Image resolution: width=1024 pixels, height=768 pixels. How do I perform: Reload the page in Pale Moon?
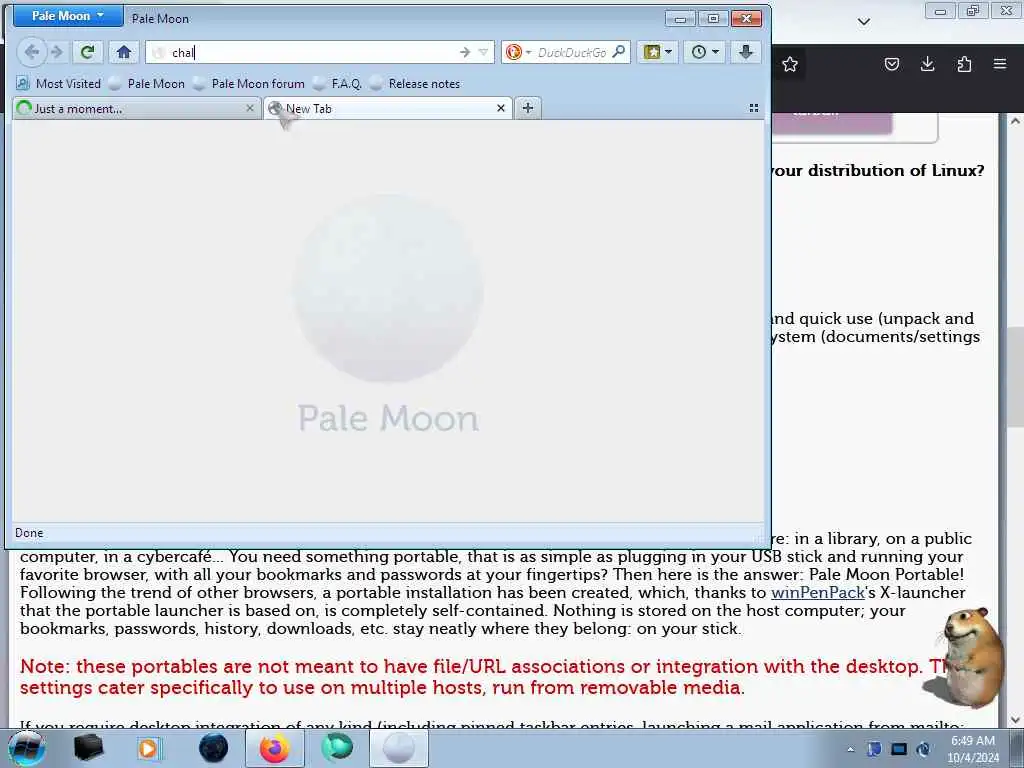(88, 52)
